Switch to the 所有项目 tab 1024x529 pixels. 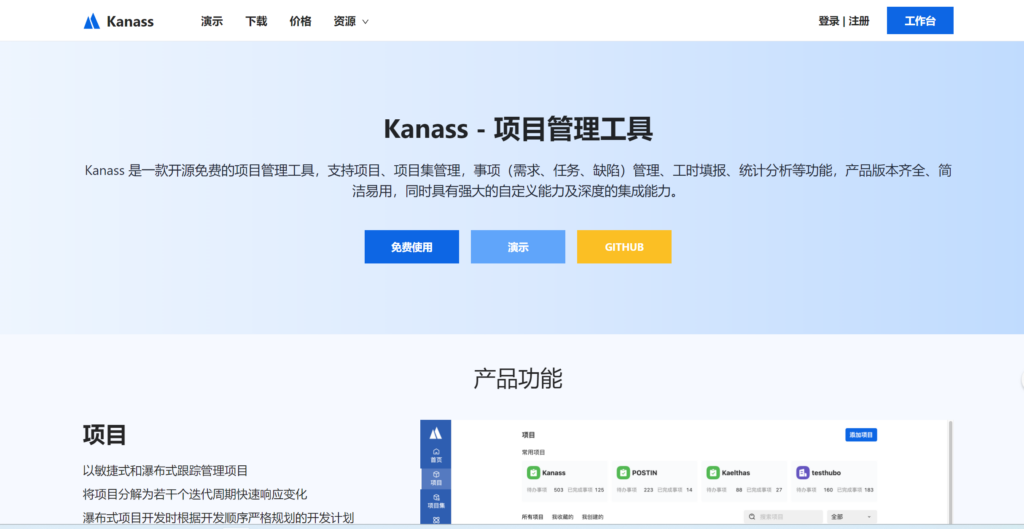click(532, 517)
